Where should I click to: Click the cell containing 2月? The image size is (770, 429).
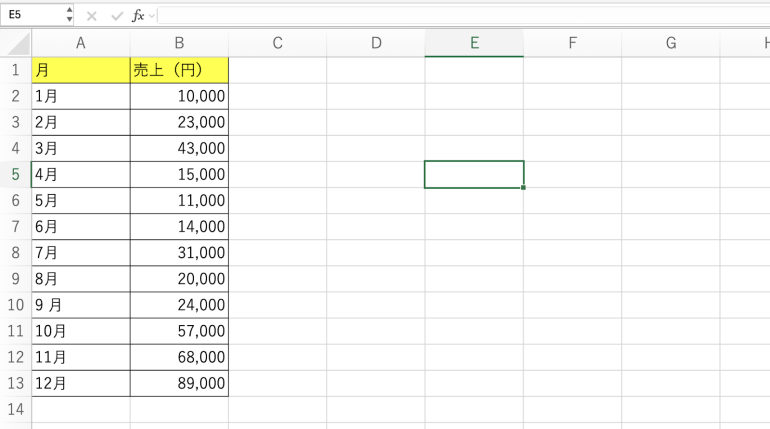pos(81,122)
